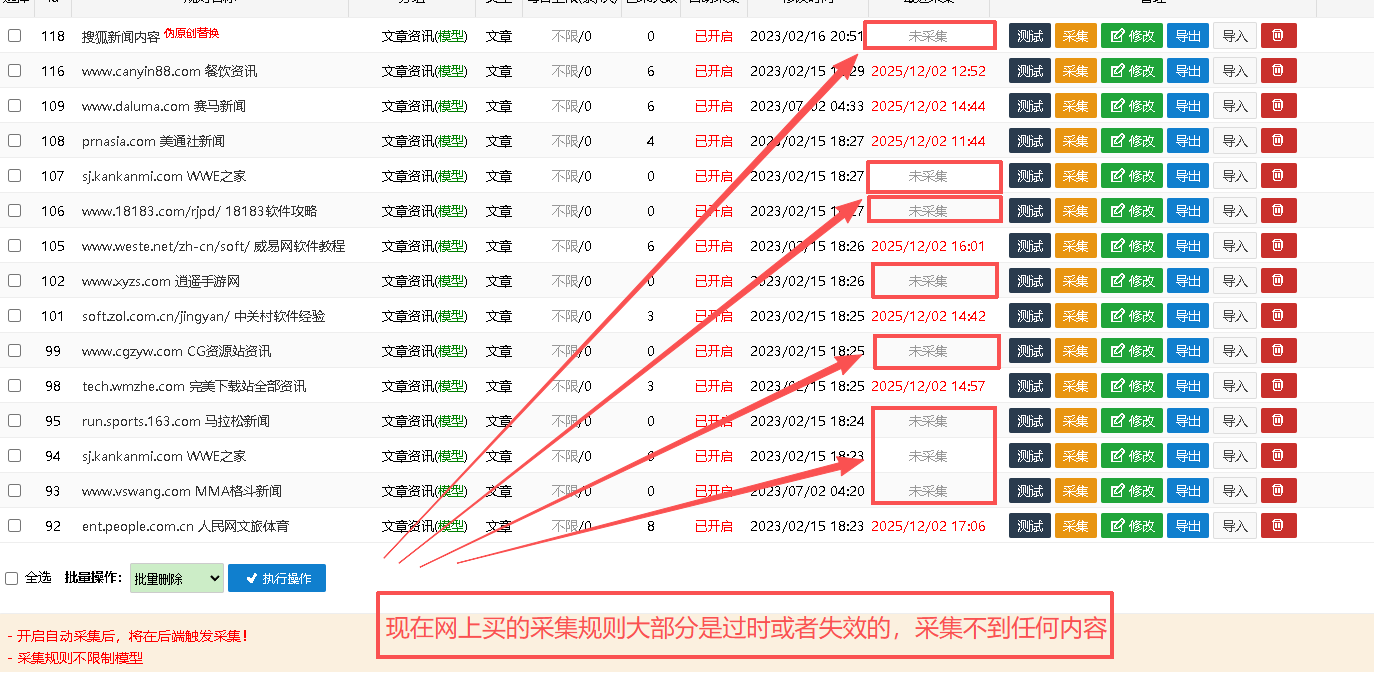The image size is (1374, 674).
Task: Delete ent.people.com.cn rule via trash icon
Action: (1278, 526)
